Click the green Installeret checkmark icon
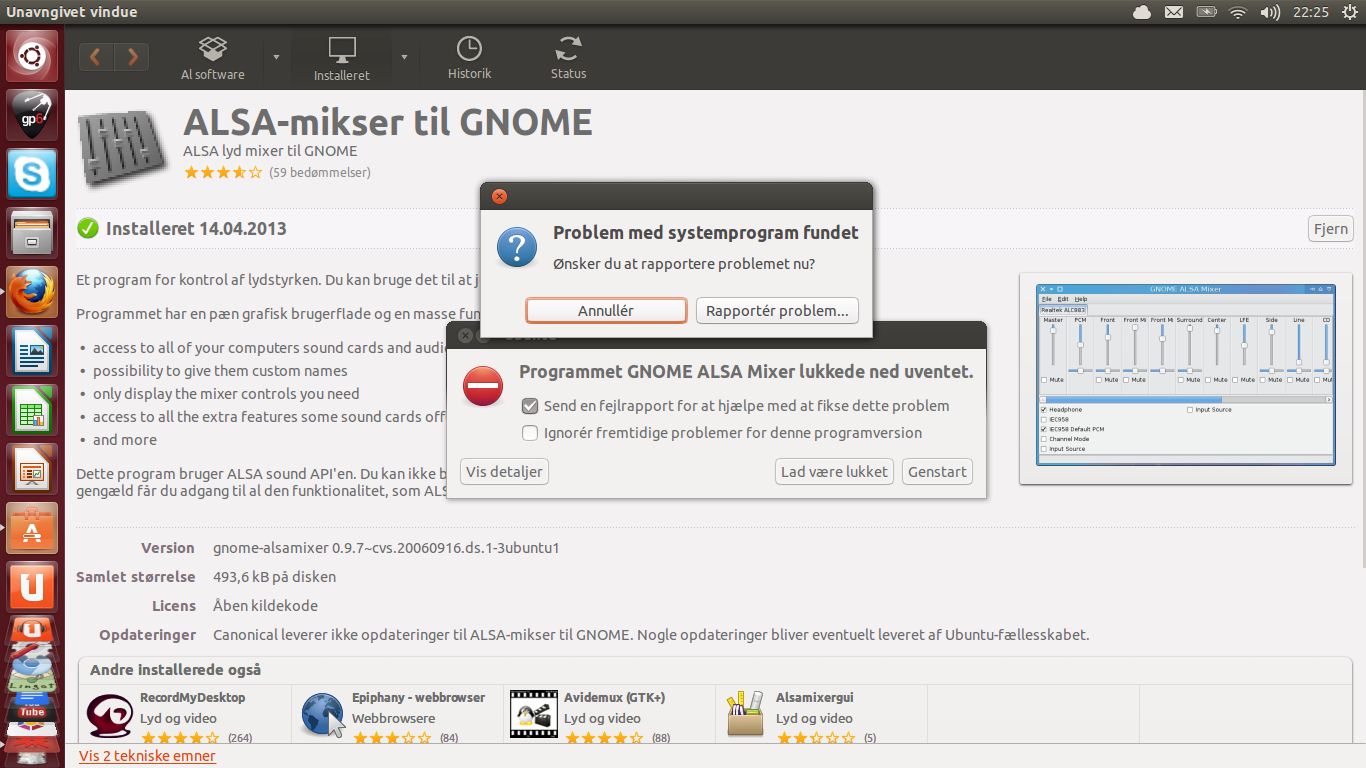1366x768 pixels. pyautogui.click(x=88, y=228)
